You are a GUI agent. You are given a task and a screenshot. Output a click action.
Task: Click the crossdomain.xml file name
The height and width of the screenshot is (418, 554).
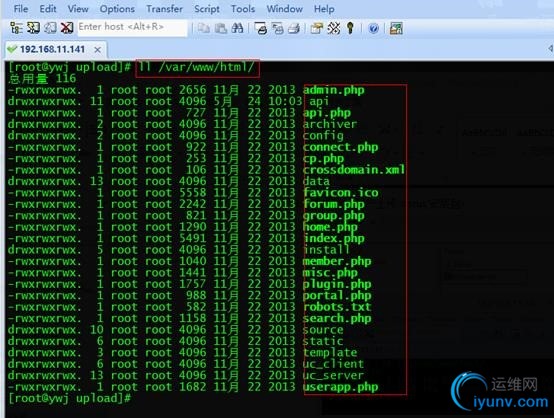[x=354, y=170]
